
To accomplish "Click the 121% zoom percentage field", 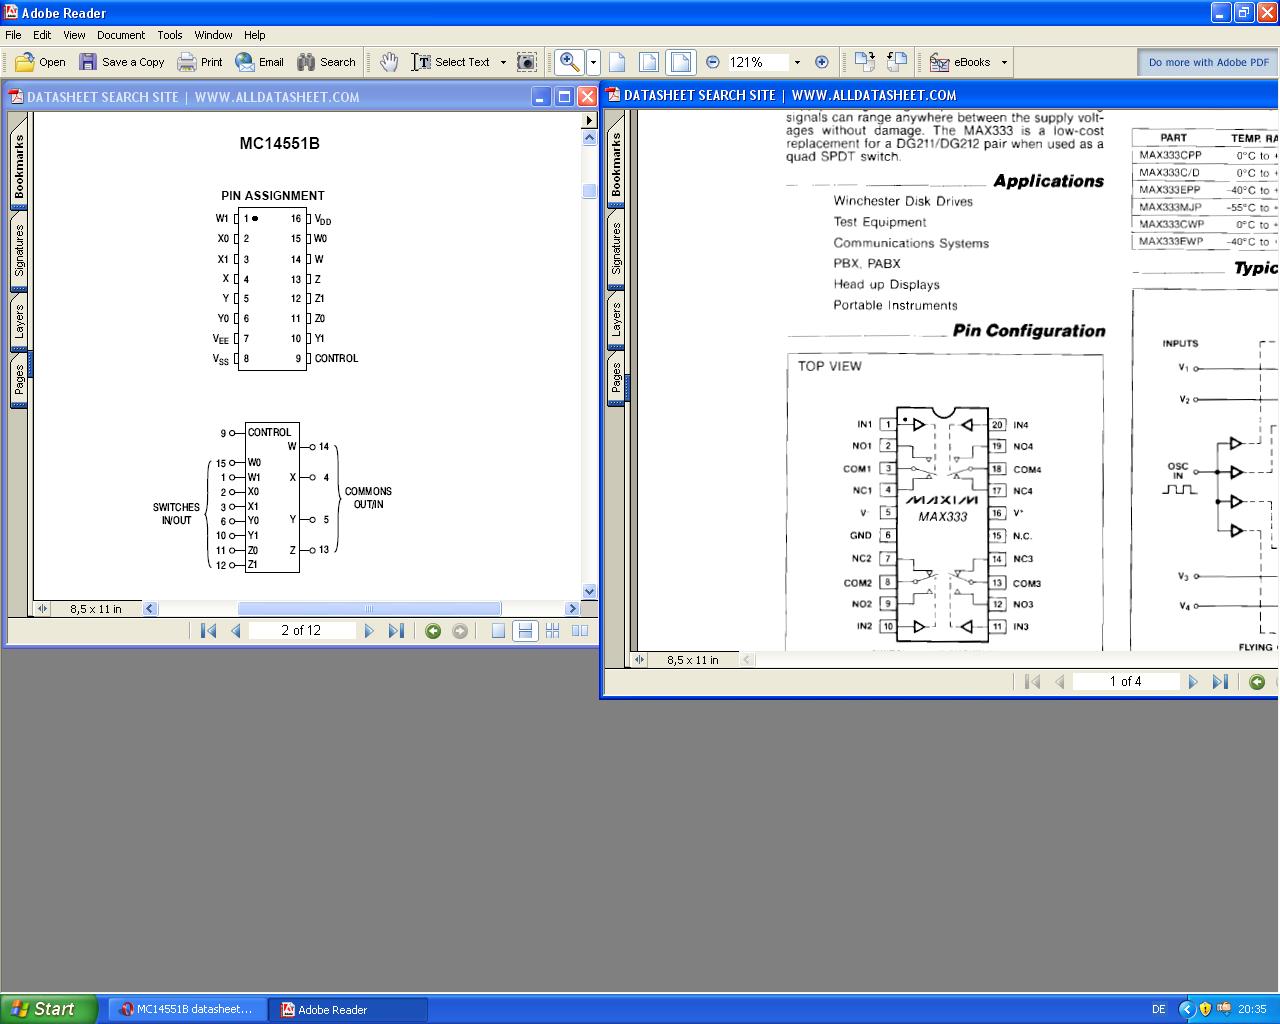I will click(757, 62).
